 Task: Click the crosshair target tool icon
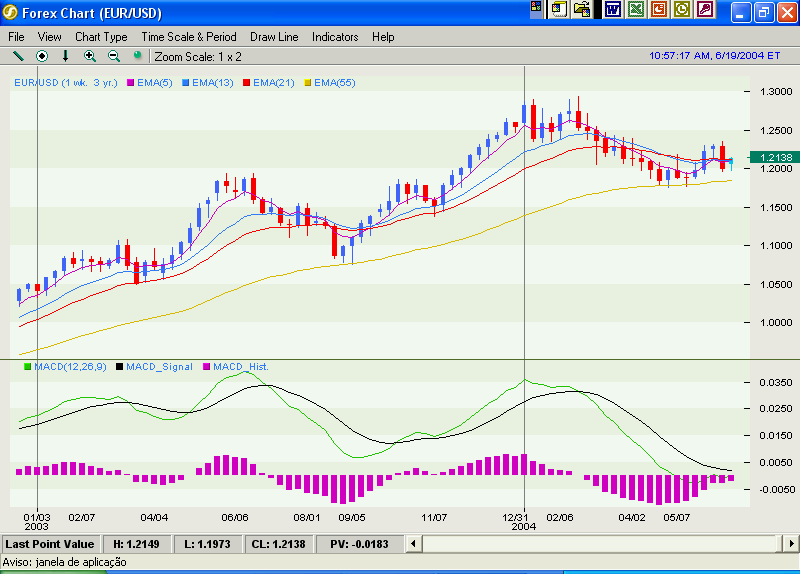click(x=42, y=56)
